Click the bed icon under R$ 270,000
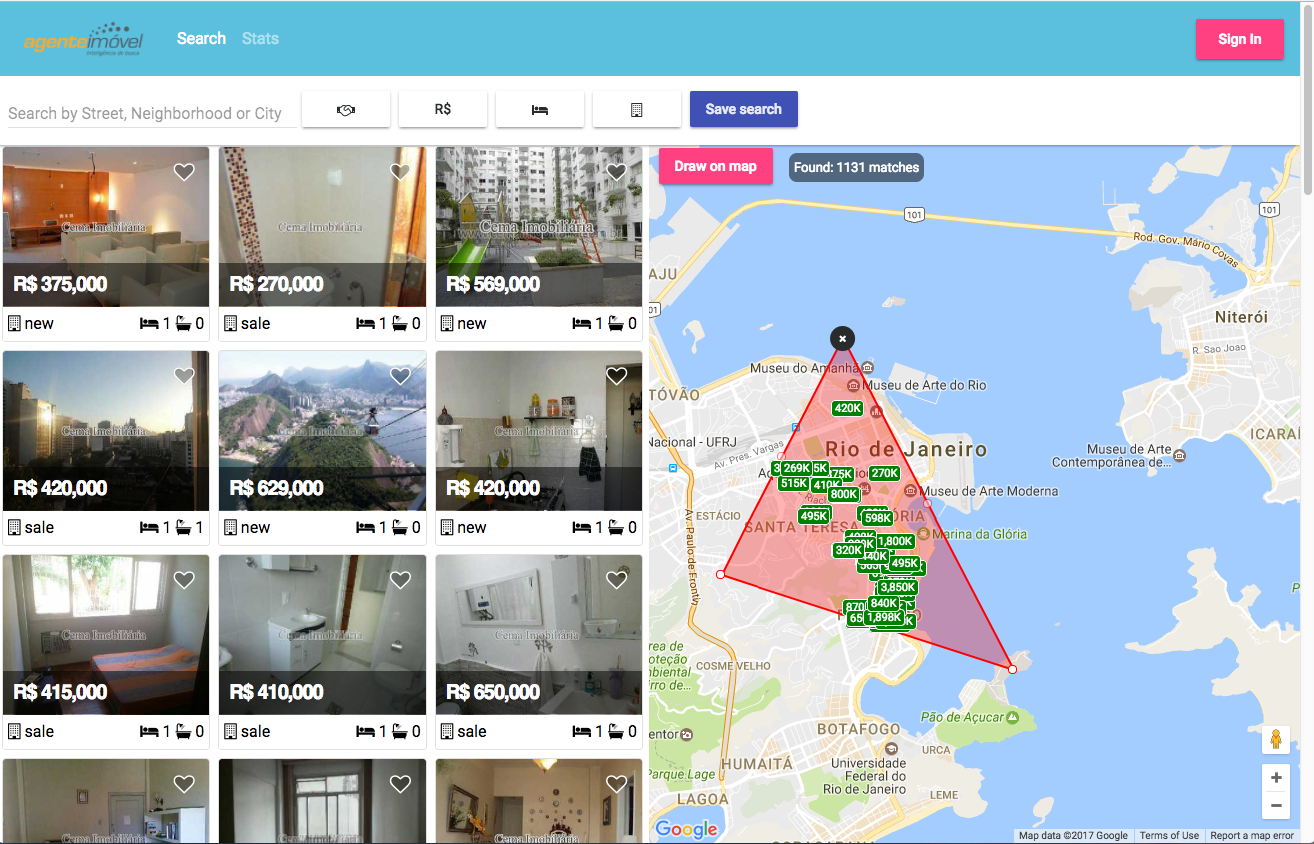 pos(365,323)
